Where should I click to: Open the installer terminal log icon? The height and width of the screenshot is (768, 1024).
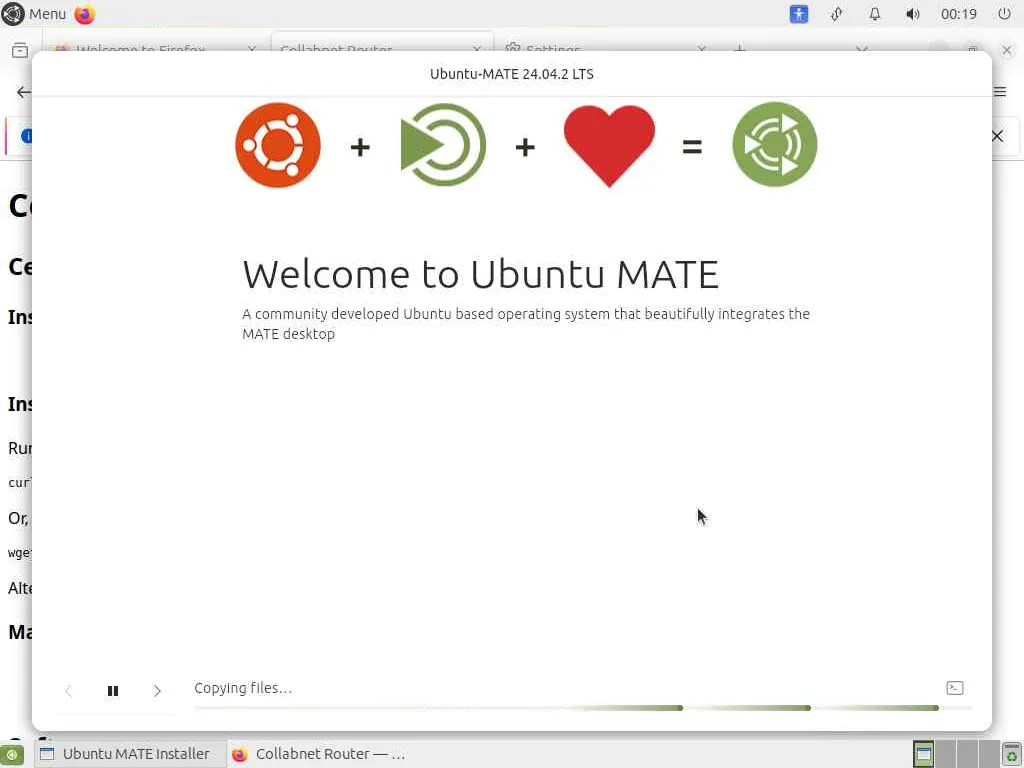pyautogui.click(x=954, y=688)
